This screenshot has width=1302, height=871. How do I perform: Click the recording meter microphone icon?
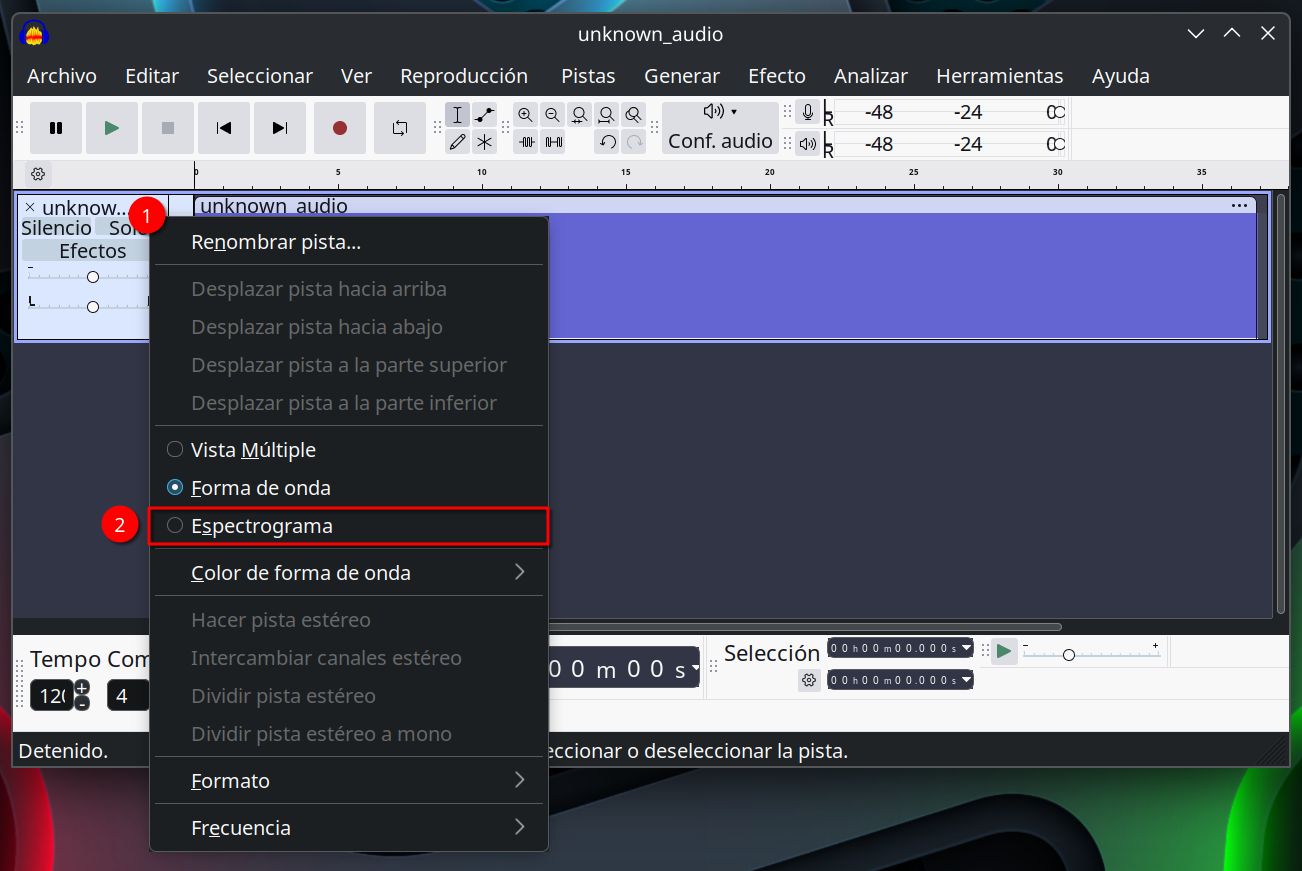[808, 112]
